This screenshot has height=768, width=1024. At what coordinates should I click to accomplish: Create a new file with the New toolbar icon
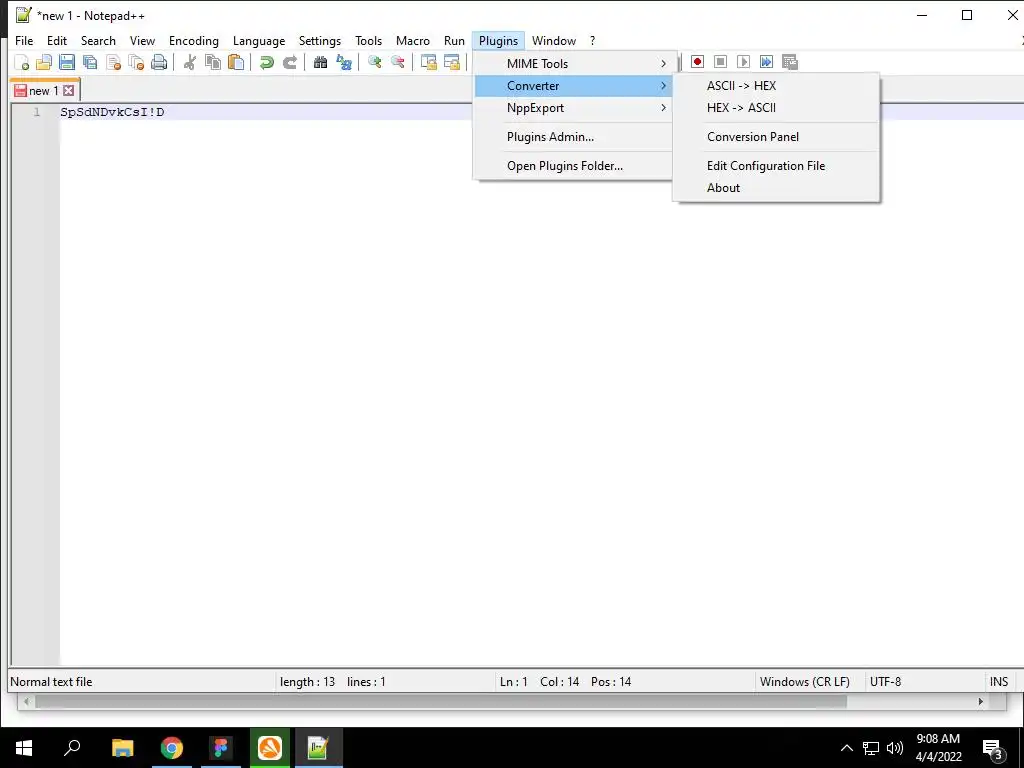22,63
